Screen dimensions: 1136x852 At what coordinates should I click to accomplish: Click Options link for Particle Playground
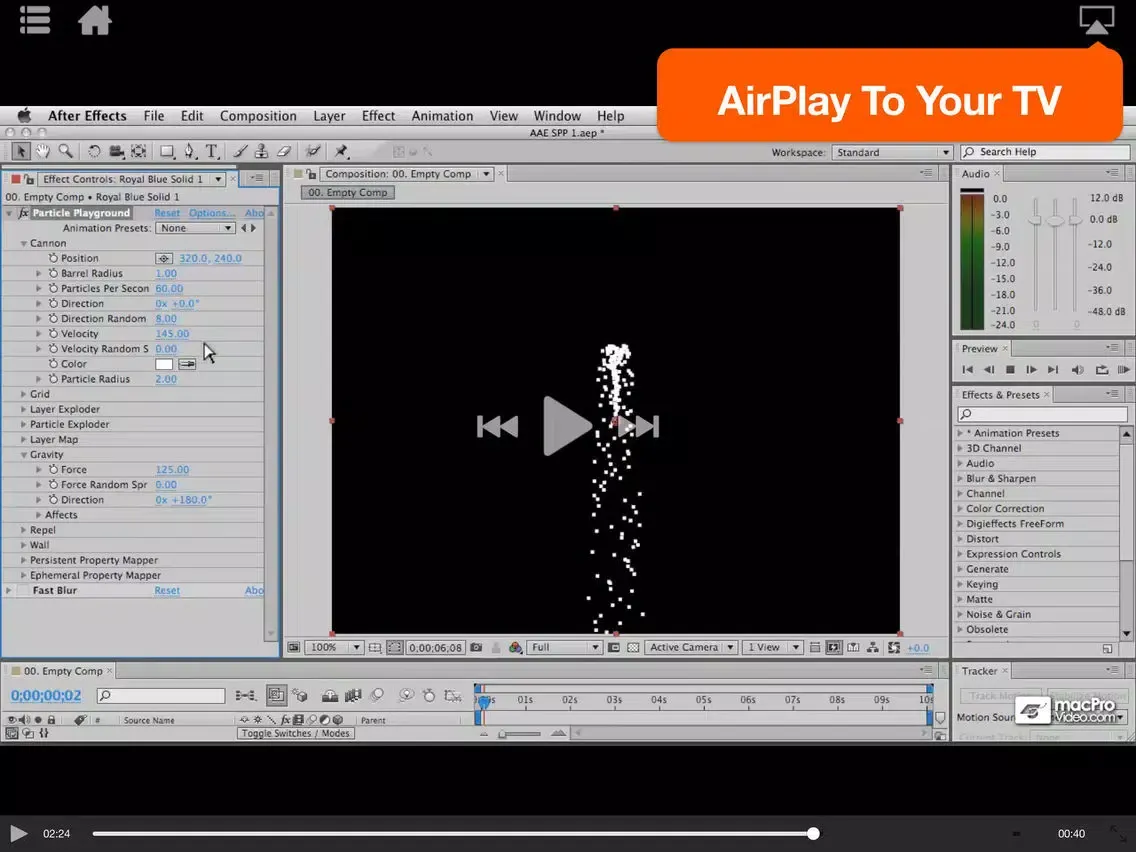point(212,213)
